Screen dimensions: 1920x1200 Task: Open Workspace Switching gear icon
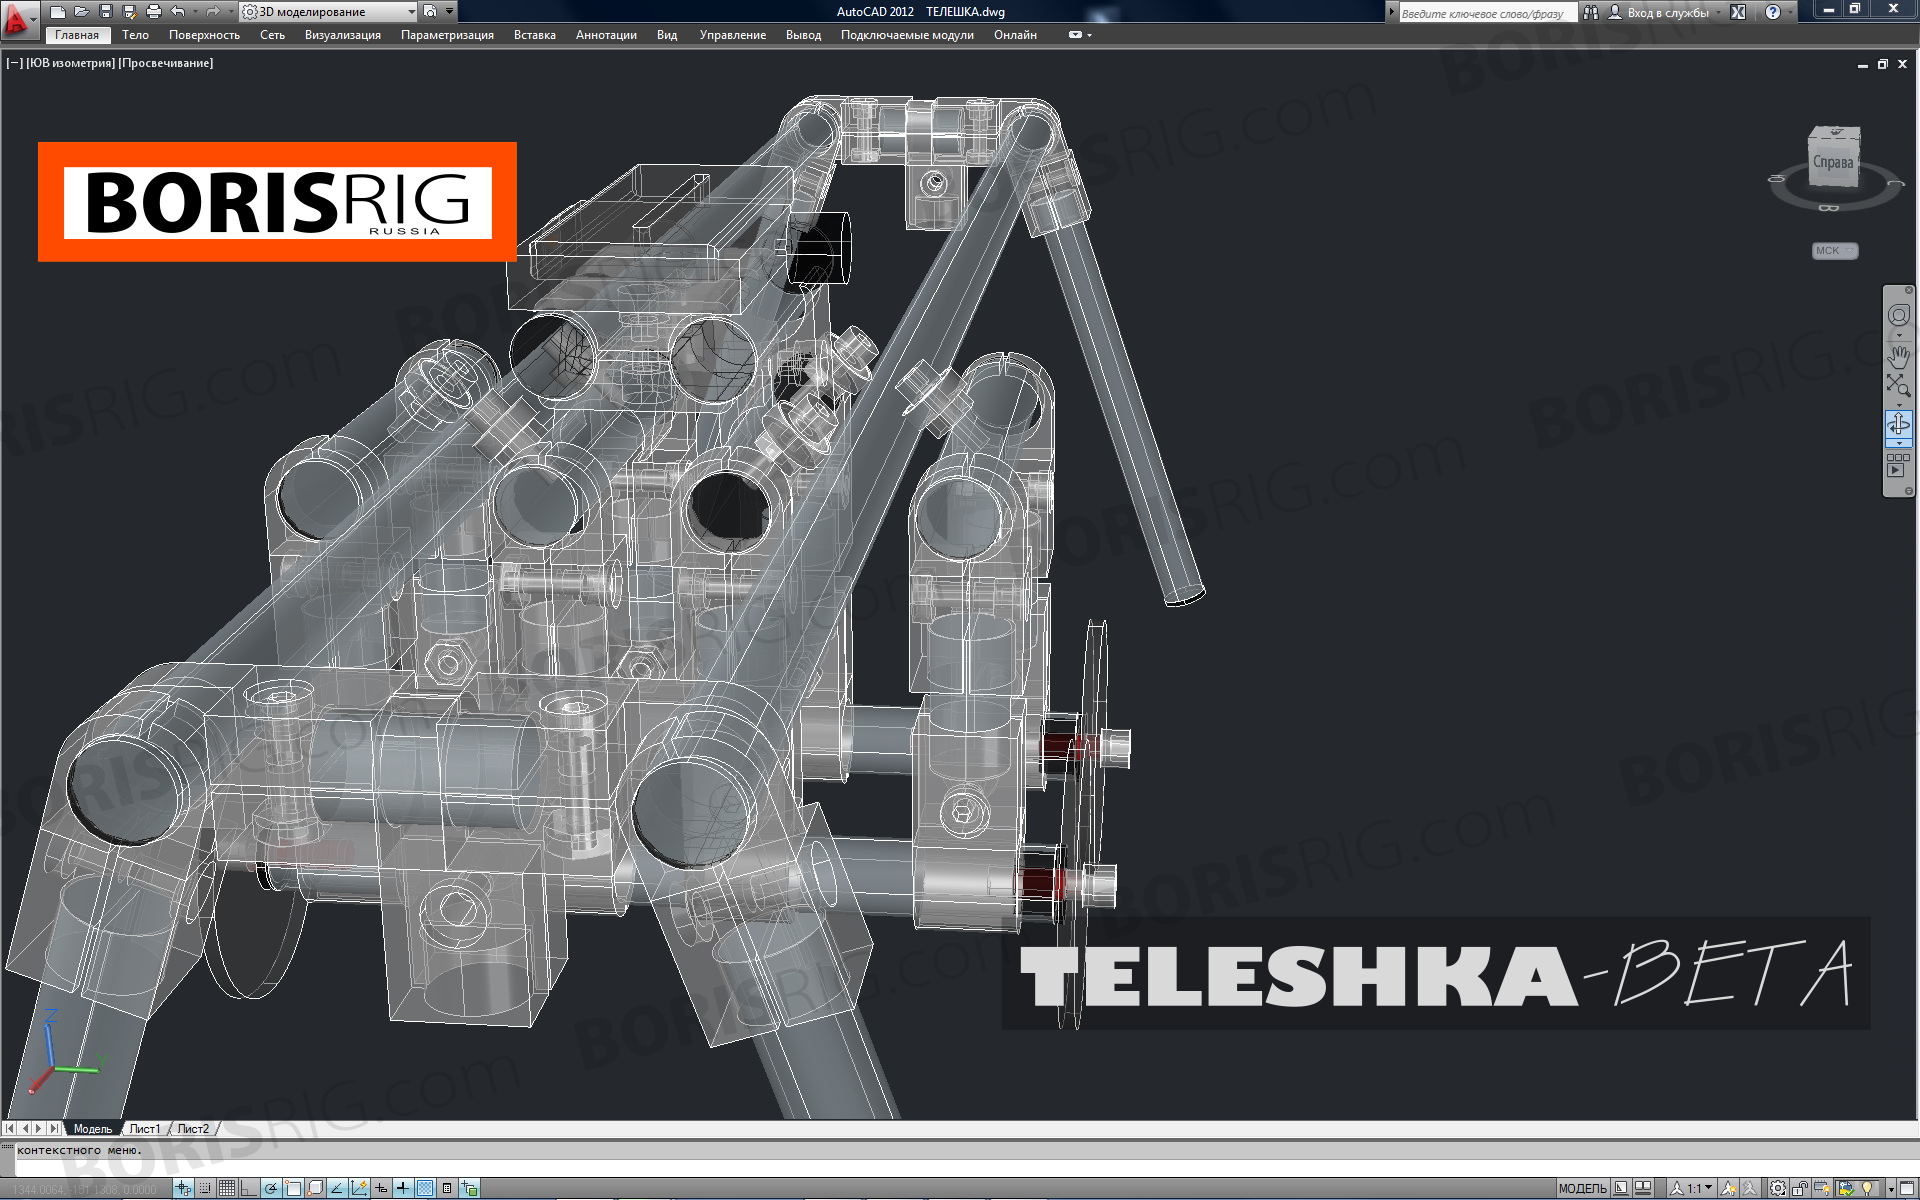point(1778,1188)
